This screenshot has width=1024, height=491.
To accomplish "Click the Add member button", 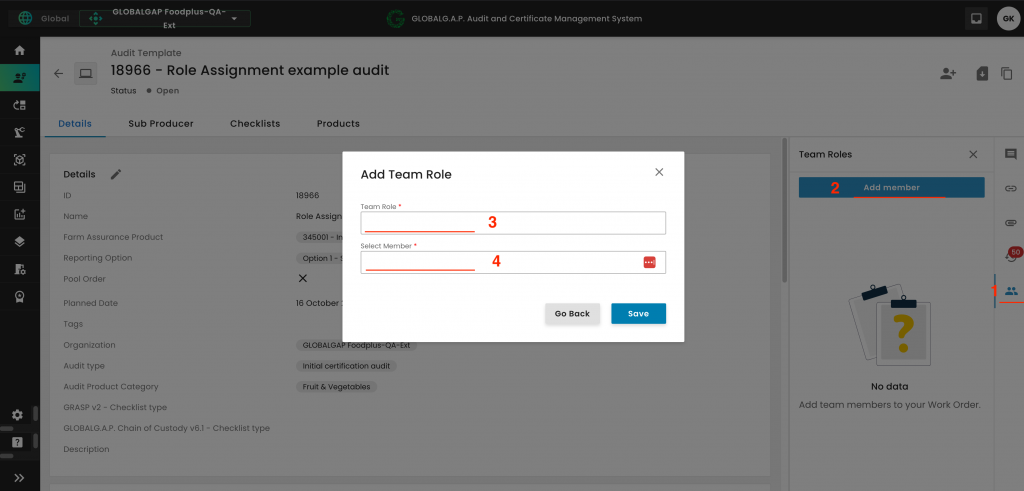I will [x=891, y=187].
